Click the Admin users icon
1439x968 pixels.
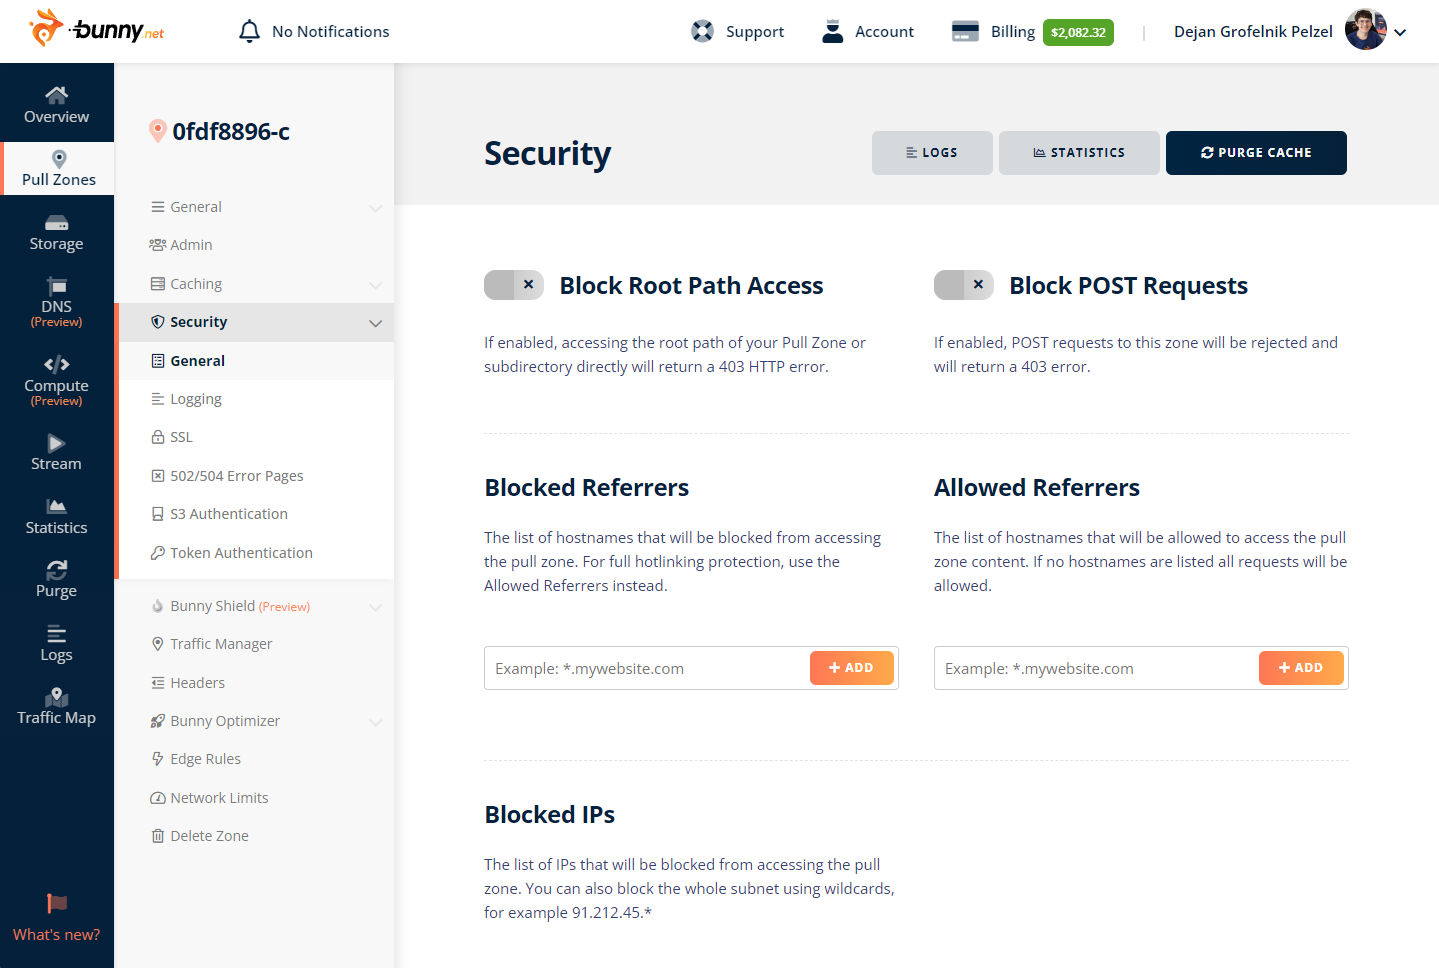pyautogui.click(x=157, y=245)
